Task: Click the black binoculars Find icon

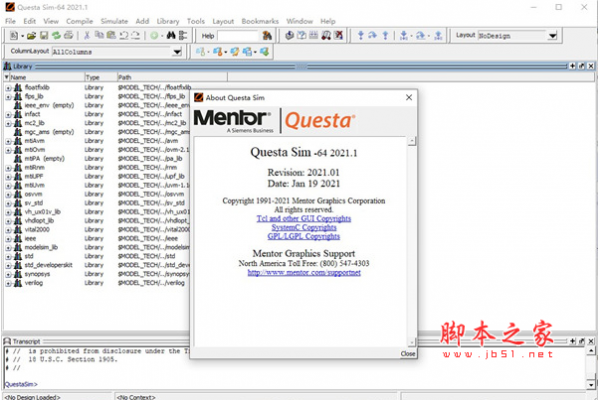Action: 171,36
